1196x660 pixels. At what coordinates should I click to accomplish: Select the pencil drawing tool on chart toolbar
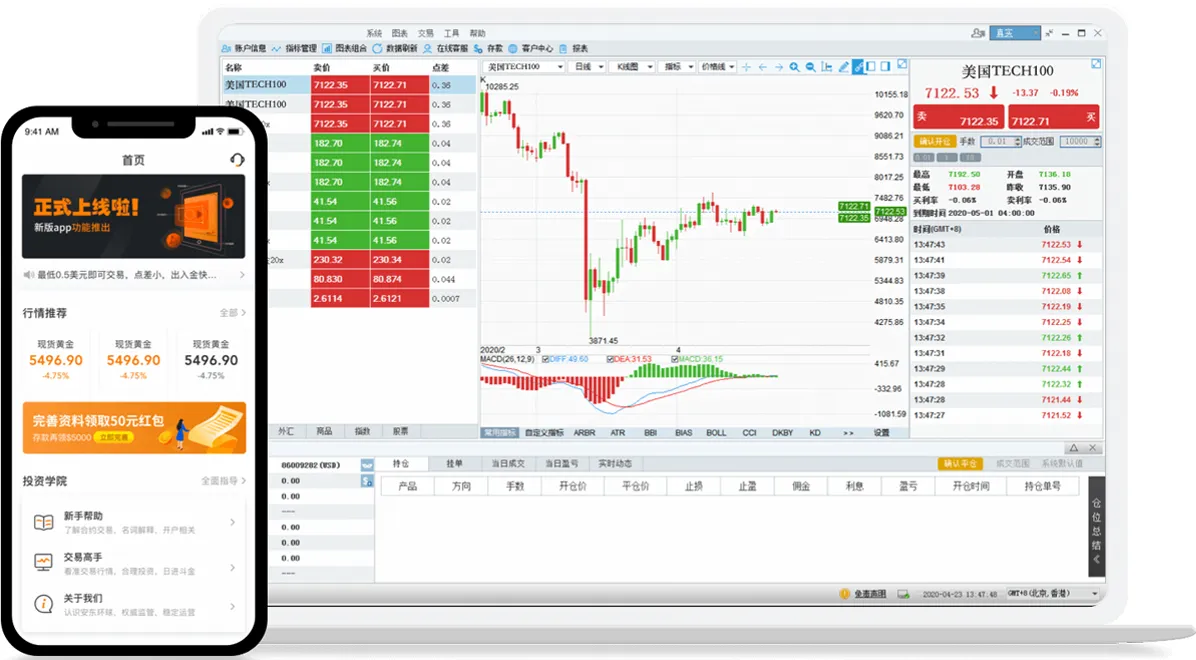tap(843, 67)
